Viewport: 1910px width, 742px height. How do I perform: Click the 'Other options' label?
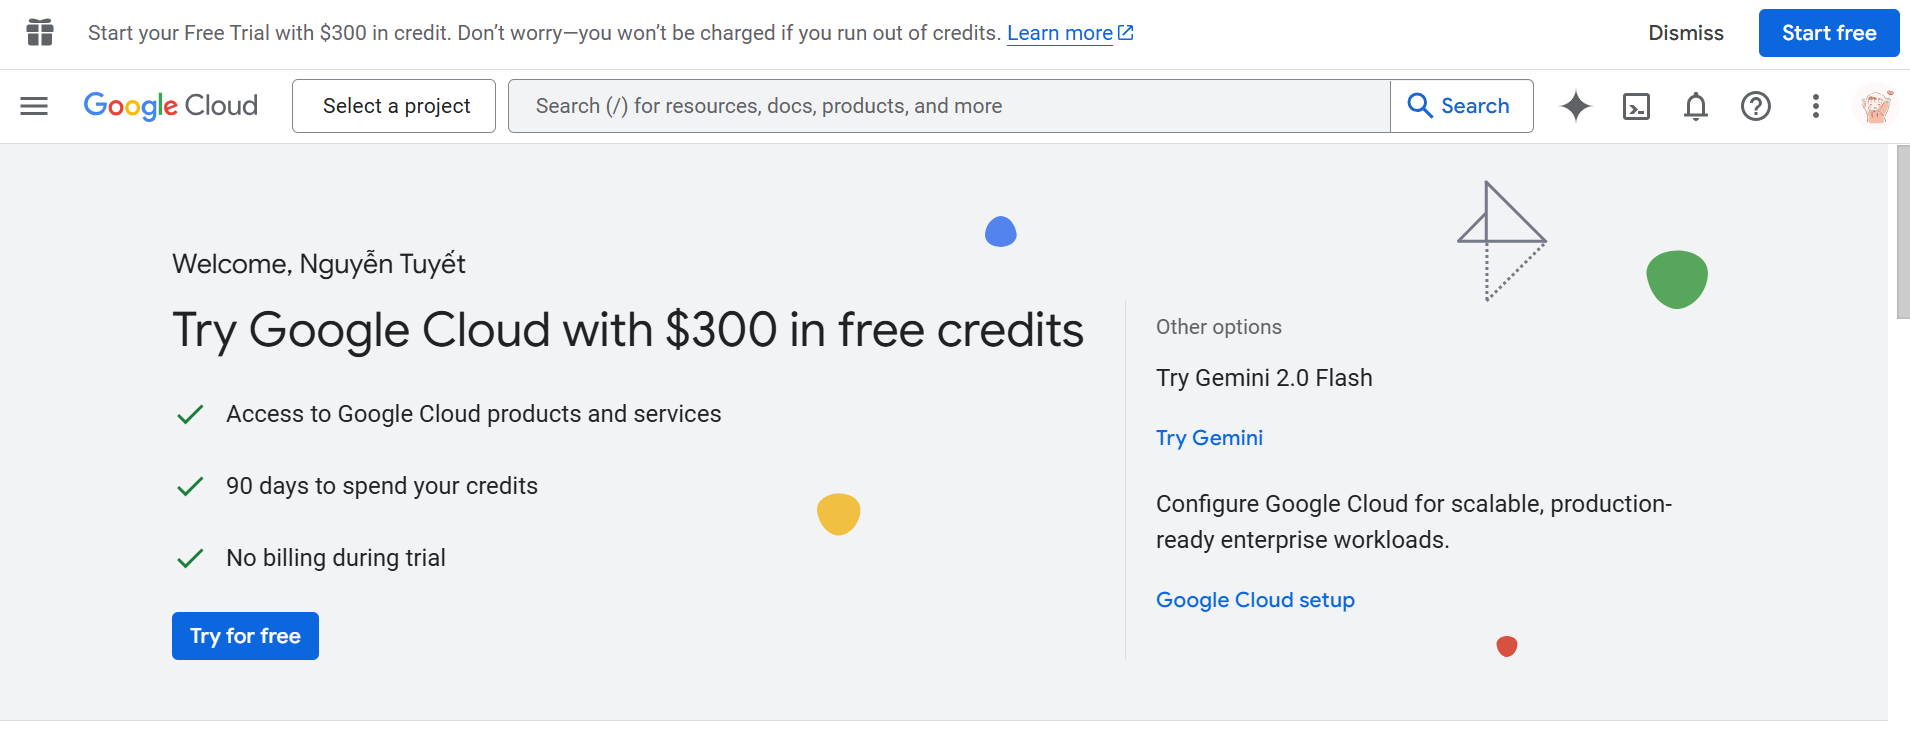click(1219, 327)
